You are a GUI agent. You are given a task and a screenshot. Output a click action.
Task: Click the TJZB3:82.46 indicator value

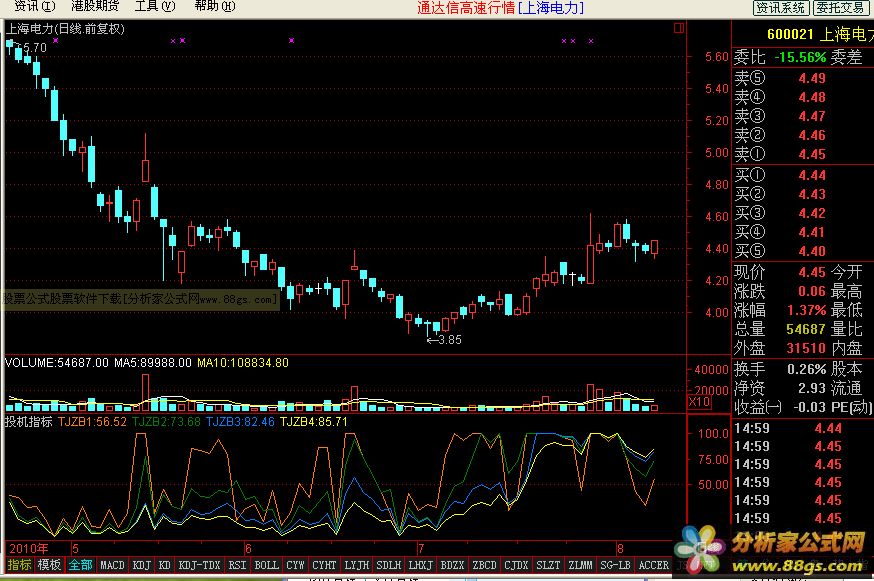coord(240,422)
